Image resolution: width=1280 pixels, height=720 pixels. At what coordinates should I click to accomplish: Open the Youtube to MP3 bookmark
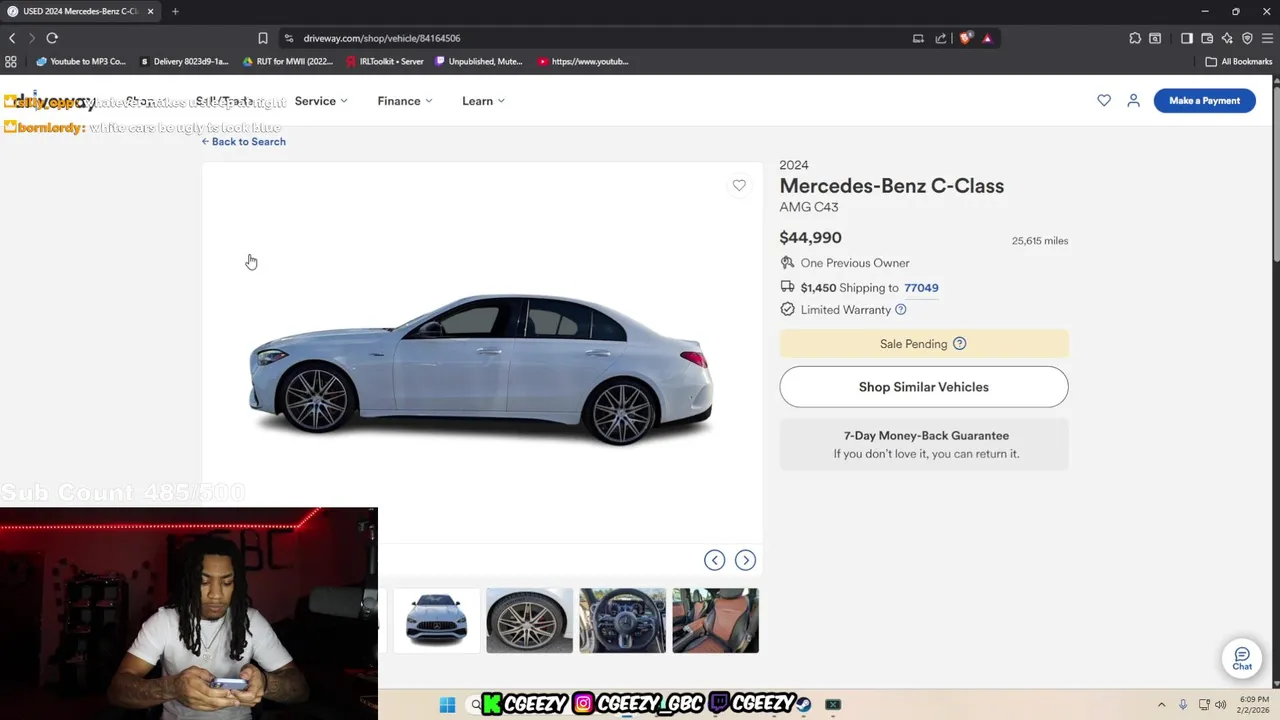80,61
